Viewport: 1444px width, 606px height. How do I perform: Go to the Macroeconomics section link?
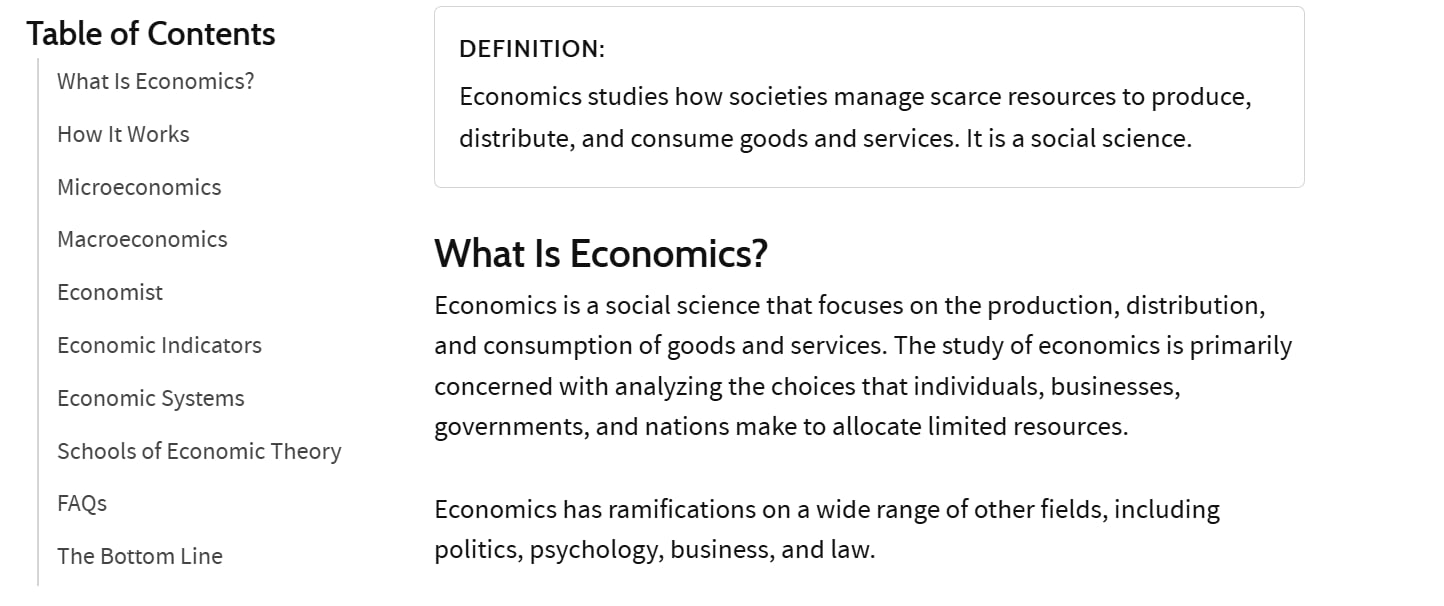point(142,239)
